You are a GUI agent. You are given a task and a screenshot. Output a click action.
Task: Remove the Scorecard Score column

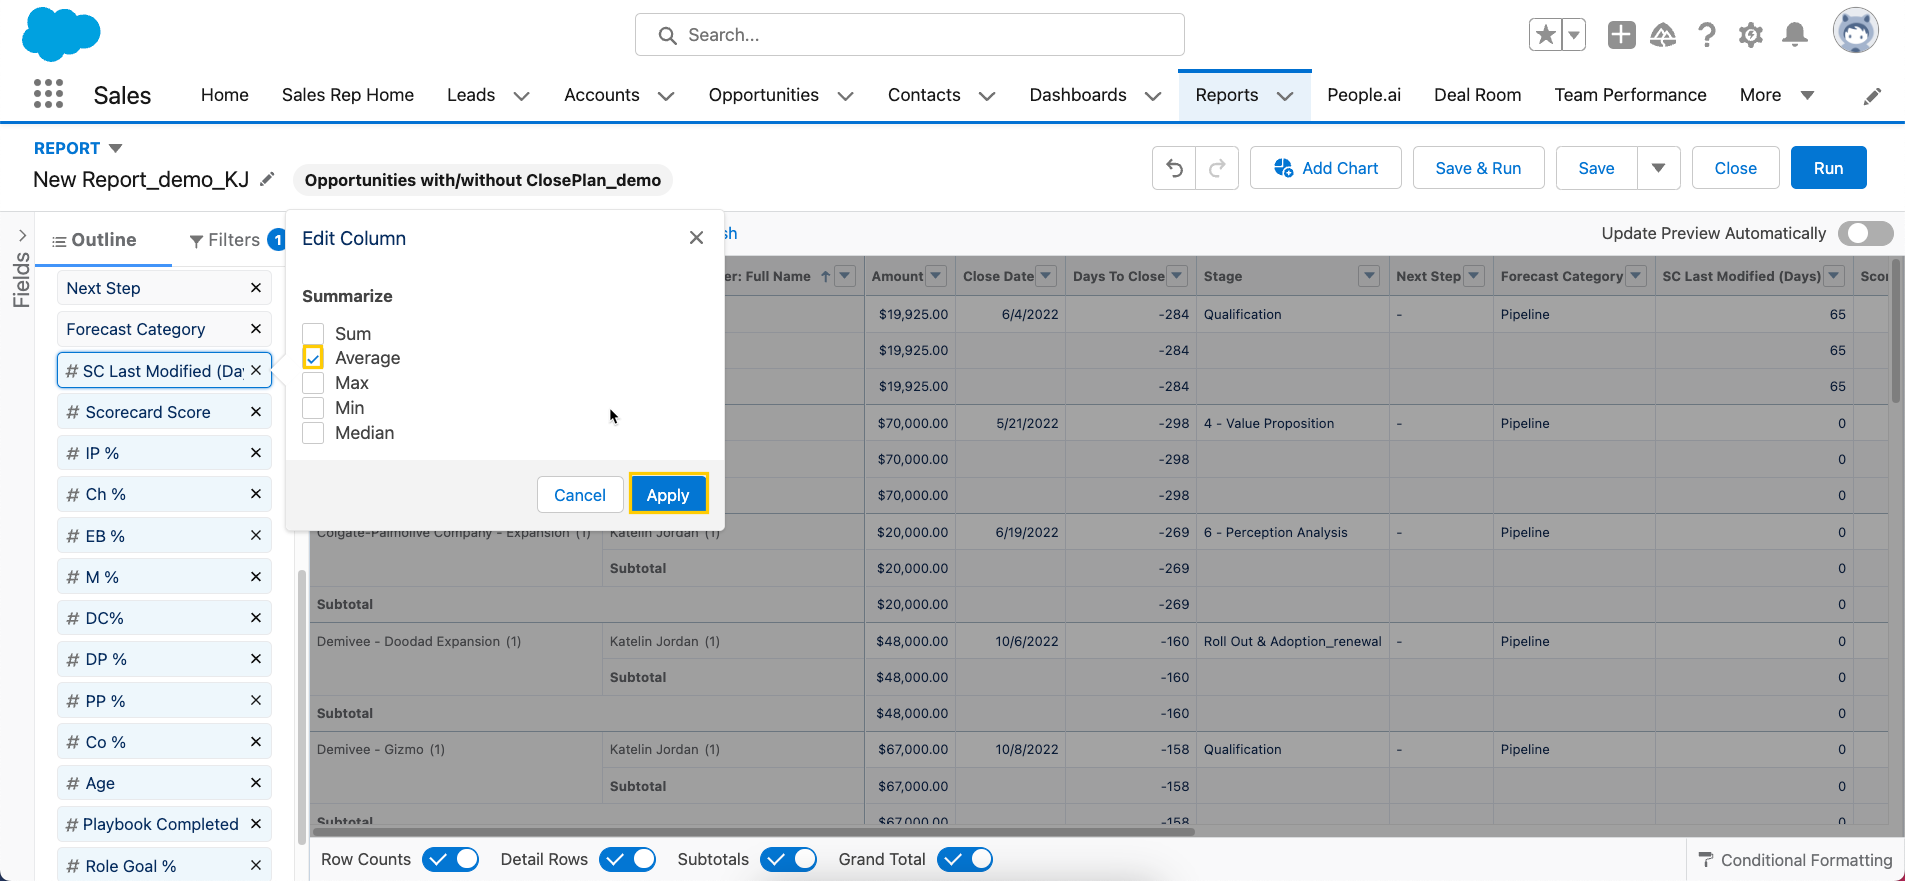[x=256, y=412]
